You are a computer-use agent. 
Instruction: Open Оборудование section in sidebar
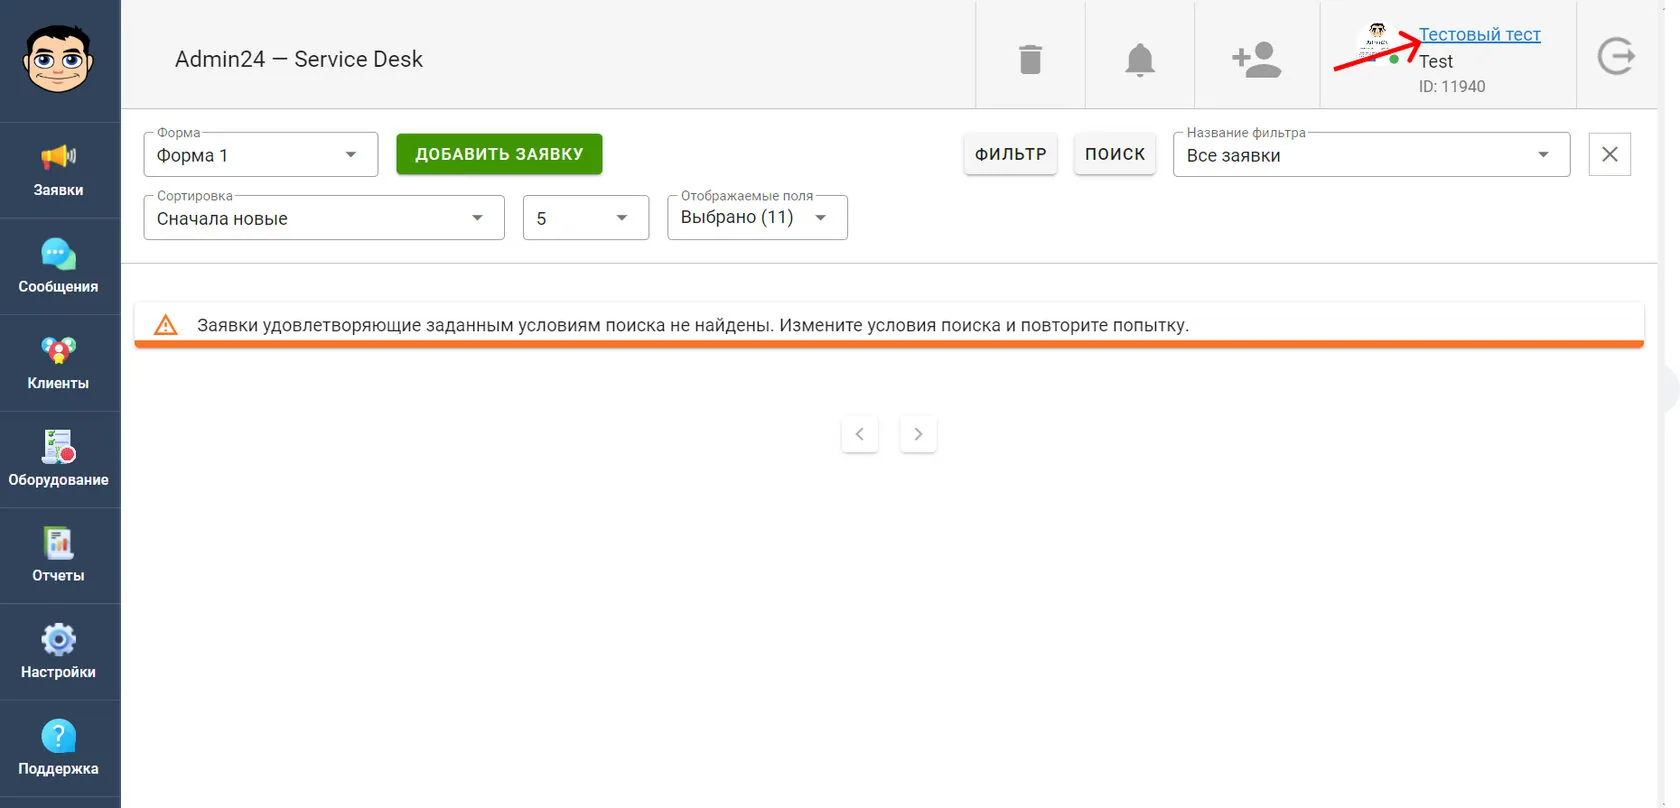59,460
